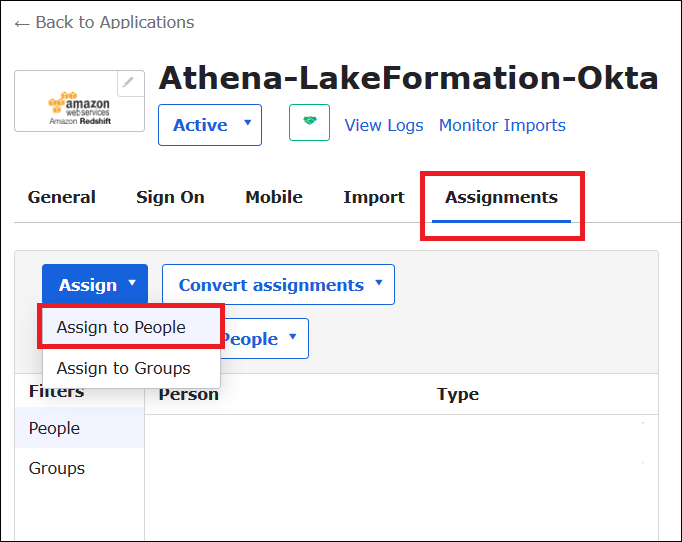Click the back arrow to Applications
This screenshot has height=542, width=682.
[x=22, y=22]
